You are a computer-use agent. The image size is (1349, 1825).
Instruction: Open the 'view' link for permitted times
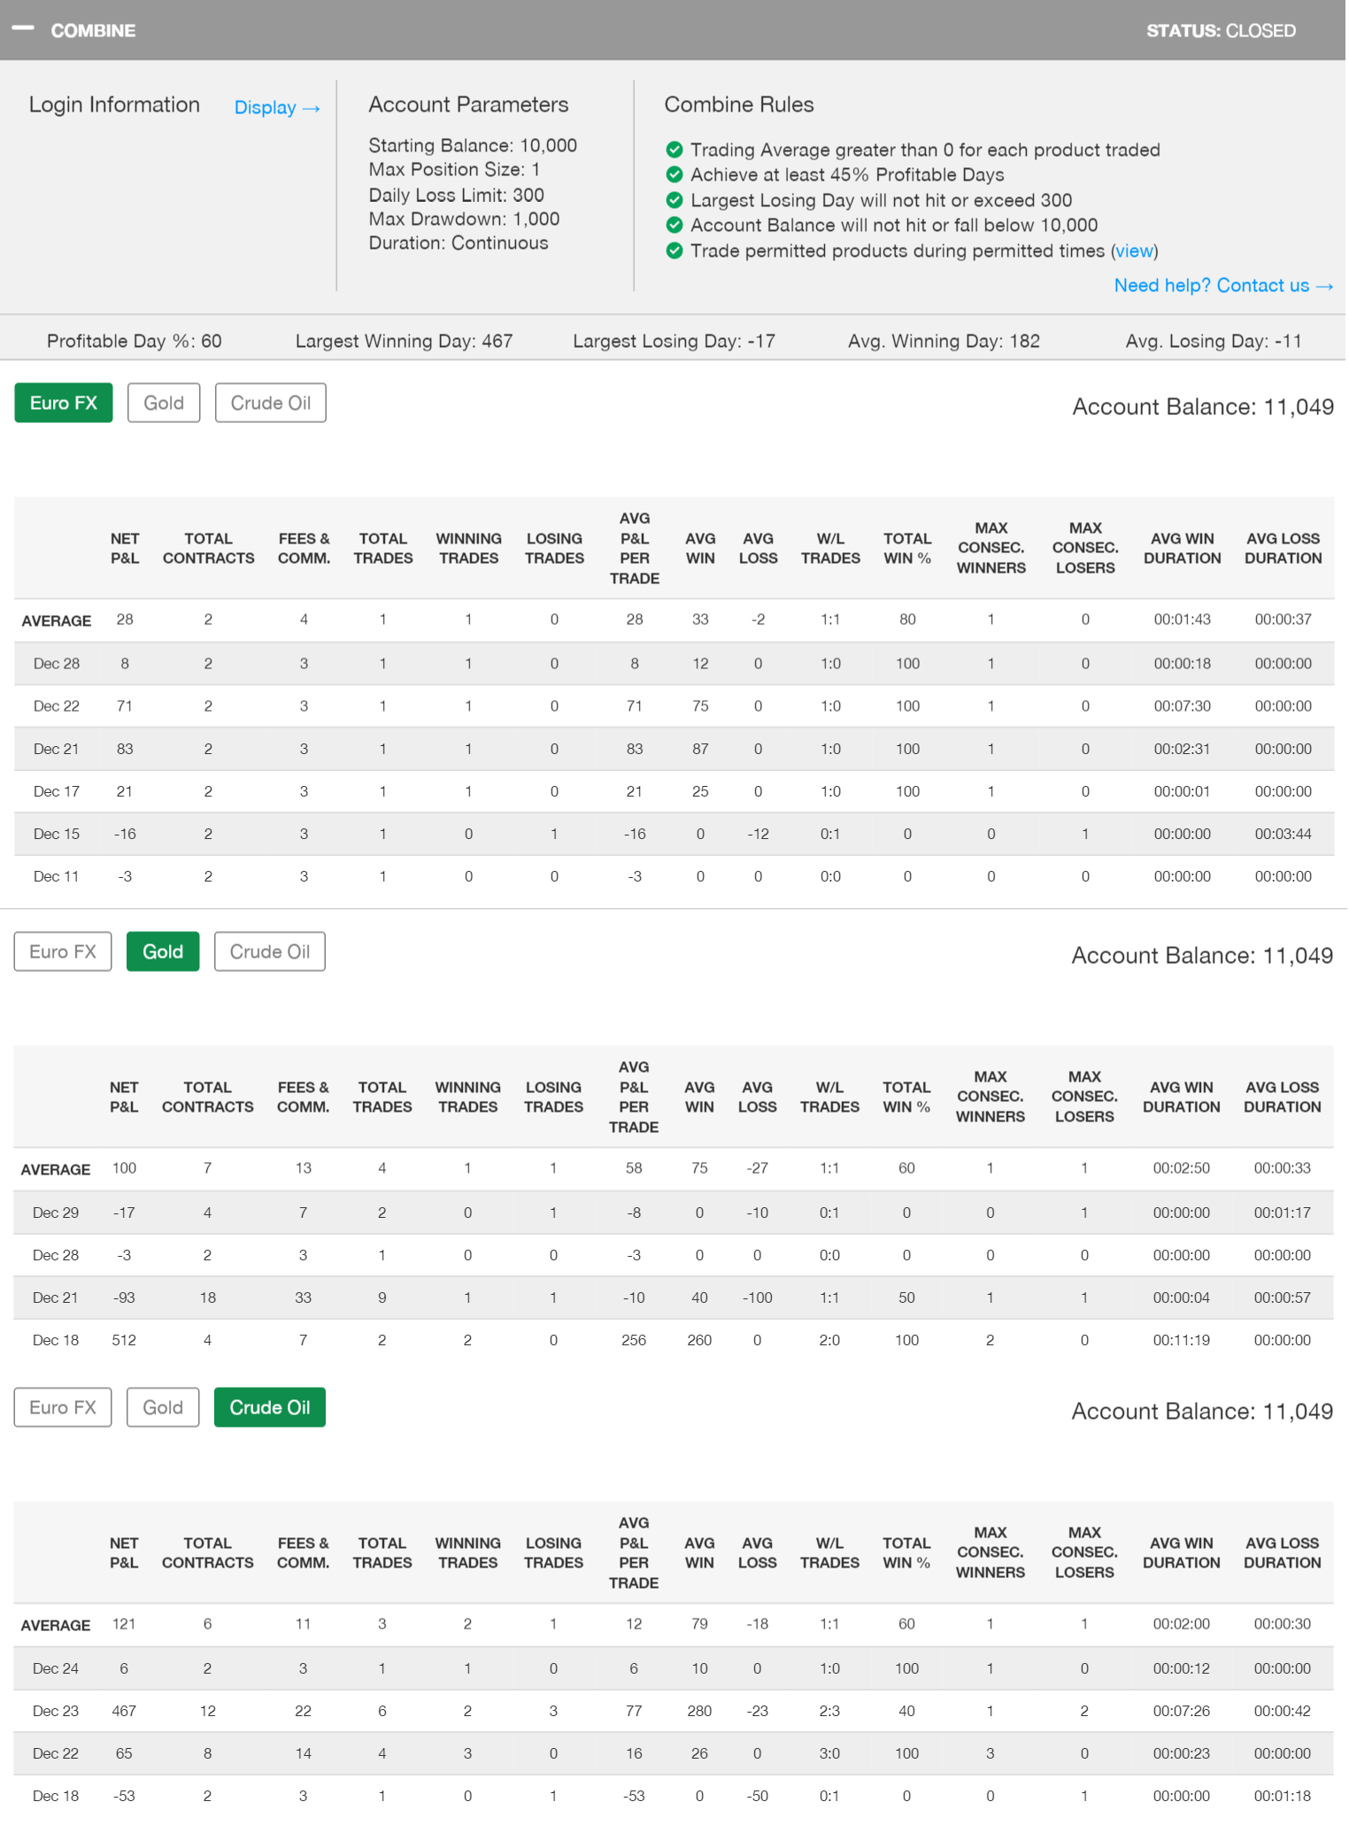[x=1133, y=251]
